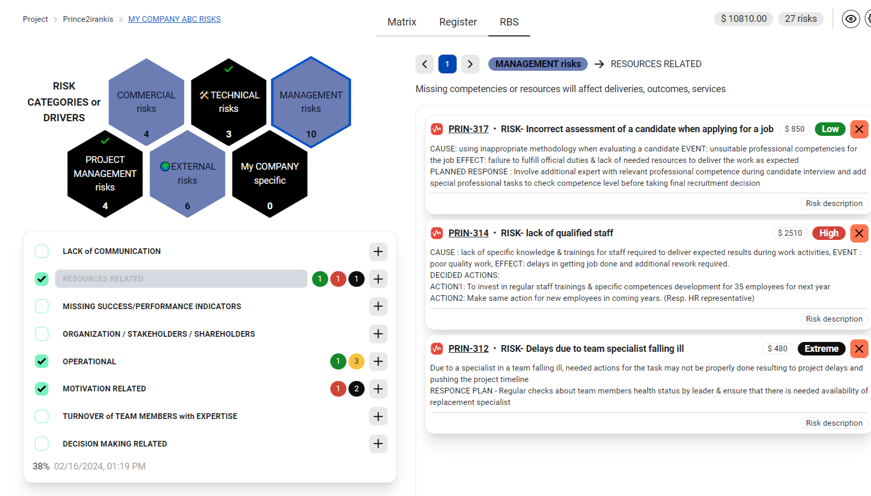Click plus button for ORGANIZATION / STAKEHOLDERS row
871x496 pixels.
click(378, 334)
